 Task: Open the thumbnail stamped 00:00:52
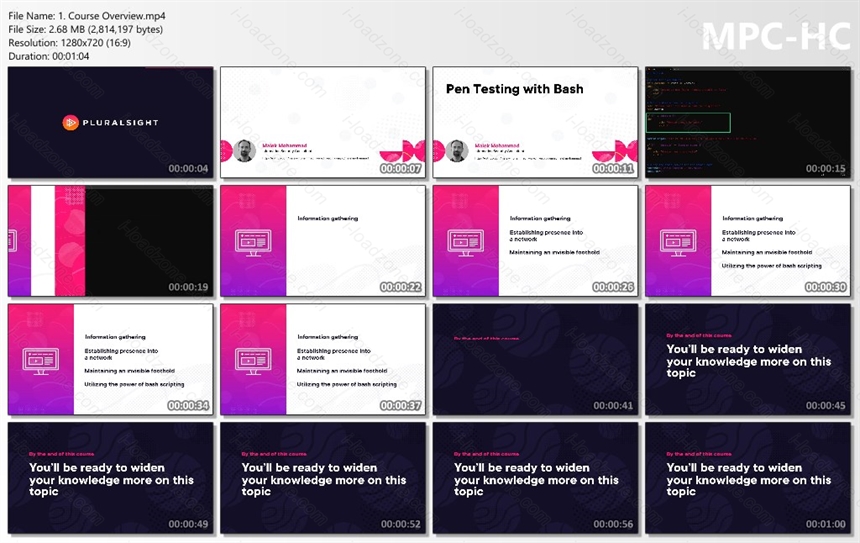323,478
